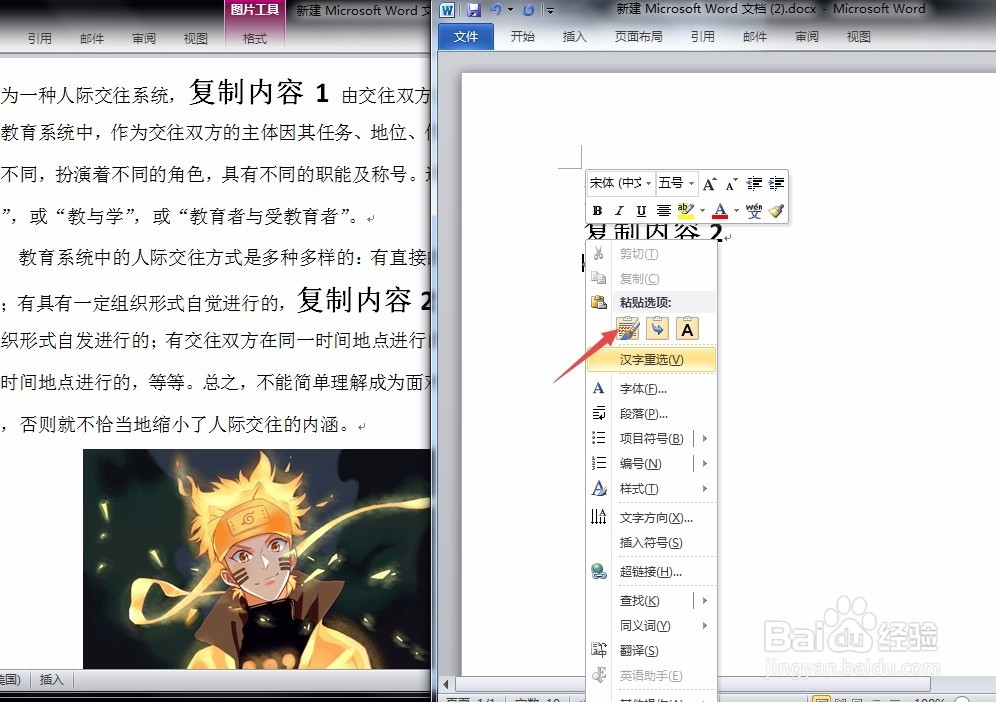996x702 pixels.
Task: Open the 五号 font size dropdown
Action: 691,184
